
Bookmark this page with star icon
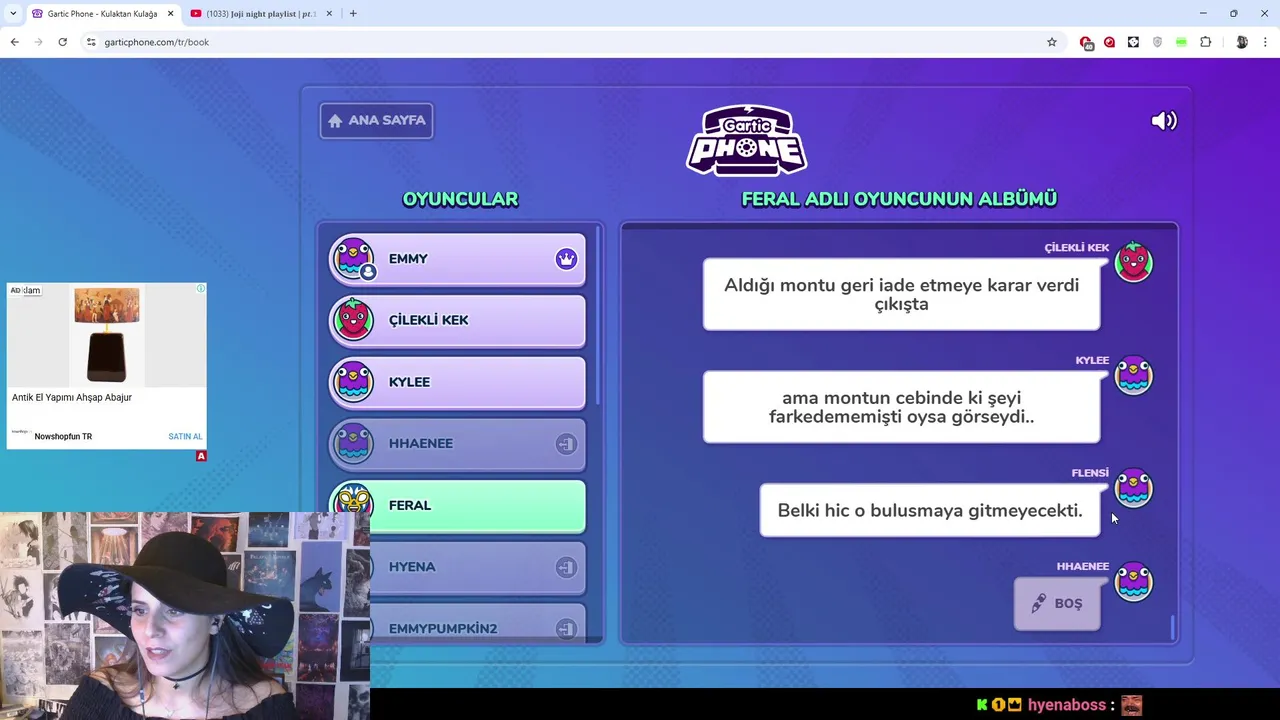point(1052,42)
